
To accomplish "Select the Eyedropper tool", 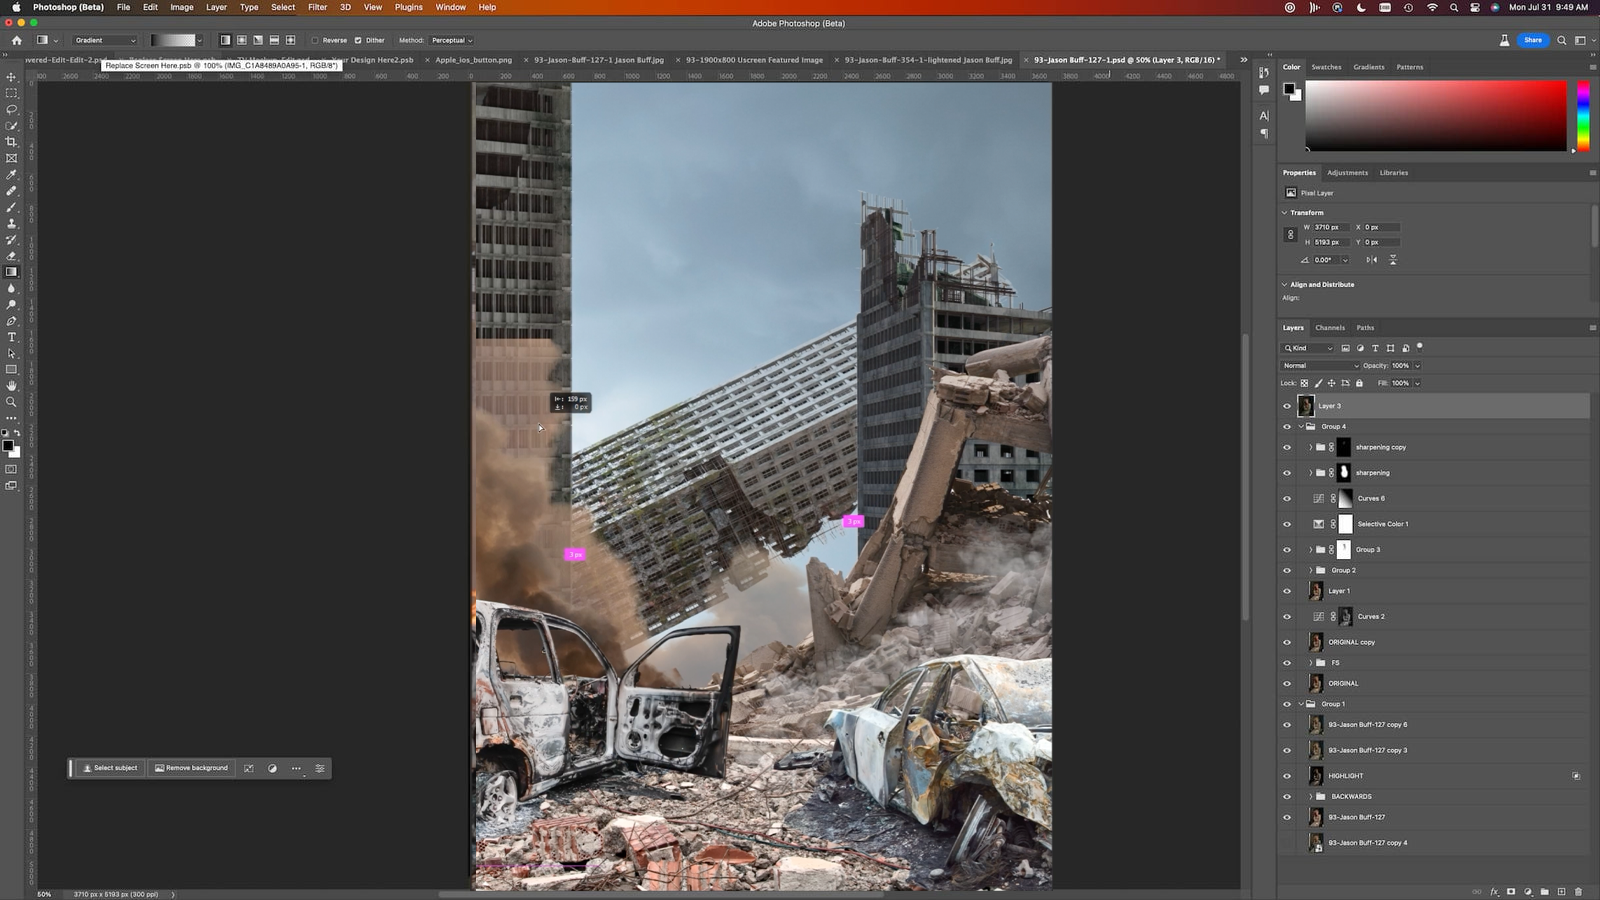I will [x=12, y=174].
